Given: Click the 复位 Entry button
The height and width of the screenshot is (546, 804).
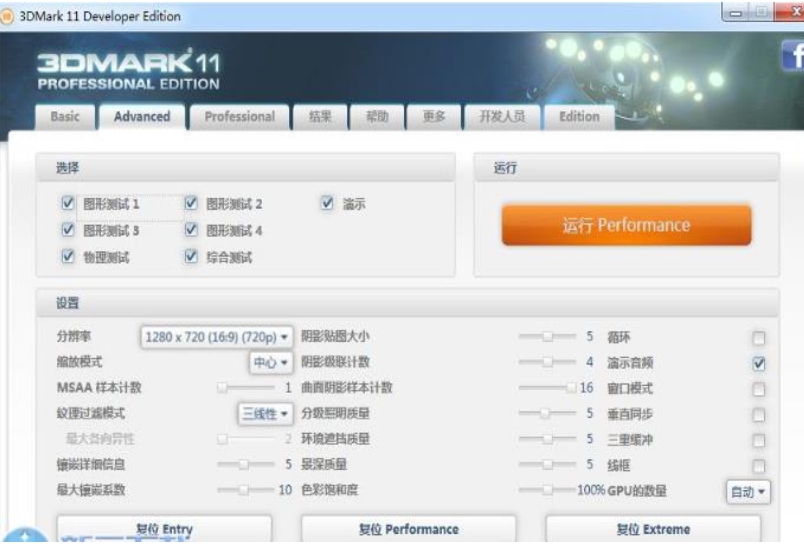Looking at the screenshot, I should point(164,529).
